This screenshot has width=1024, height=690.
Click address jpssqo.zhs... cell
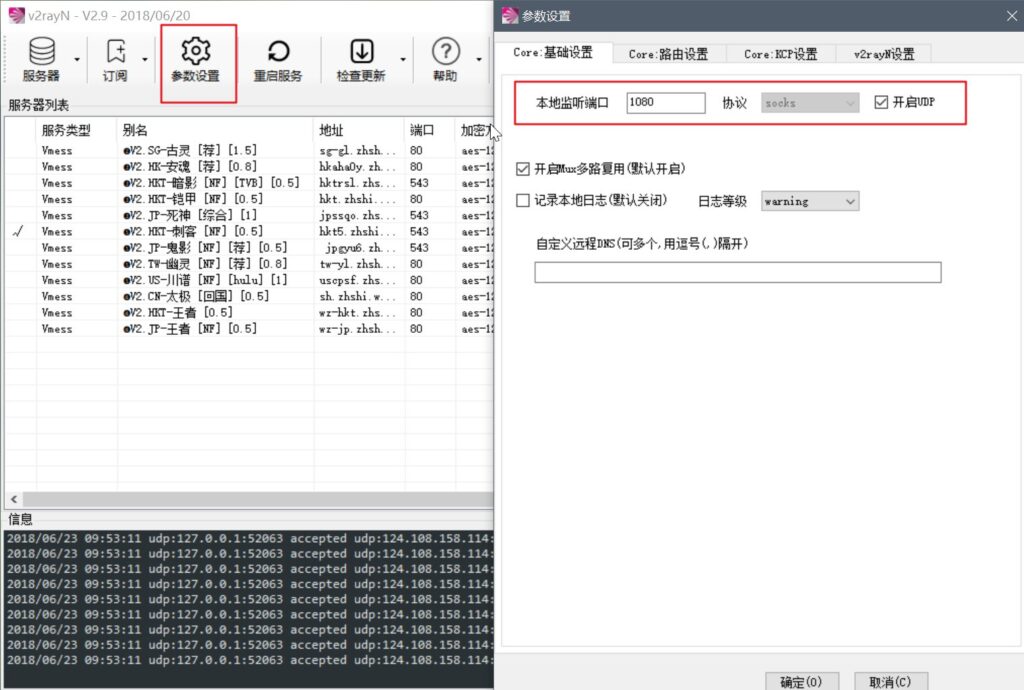tap(357, 215)
